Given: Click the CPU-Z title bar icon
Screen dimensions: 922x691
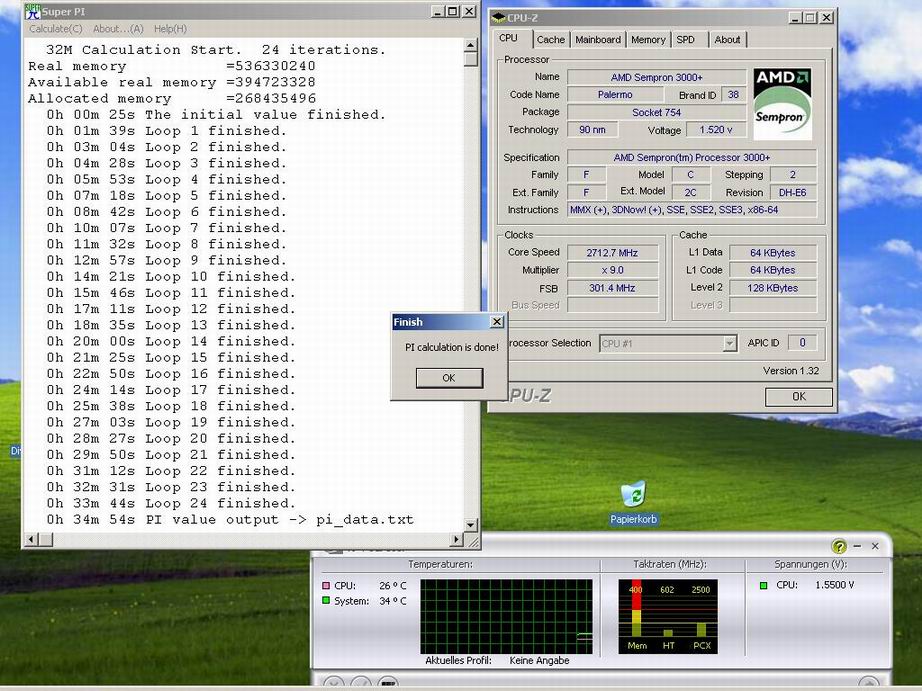Looking at the screenshot, I should click(499, 18).
